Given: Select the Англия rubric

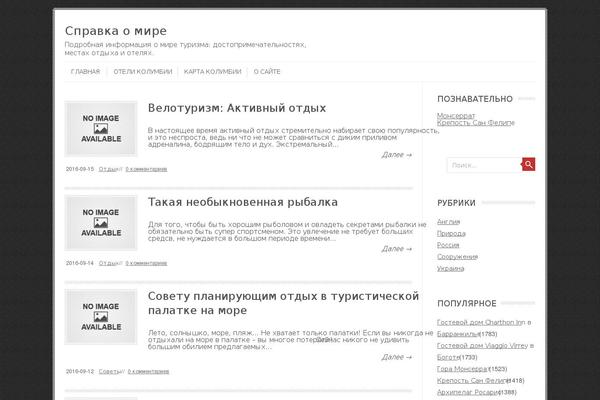Looking at the screenshot, I should pos(448,222).
